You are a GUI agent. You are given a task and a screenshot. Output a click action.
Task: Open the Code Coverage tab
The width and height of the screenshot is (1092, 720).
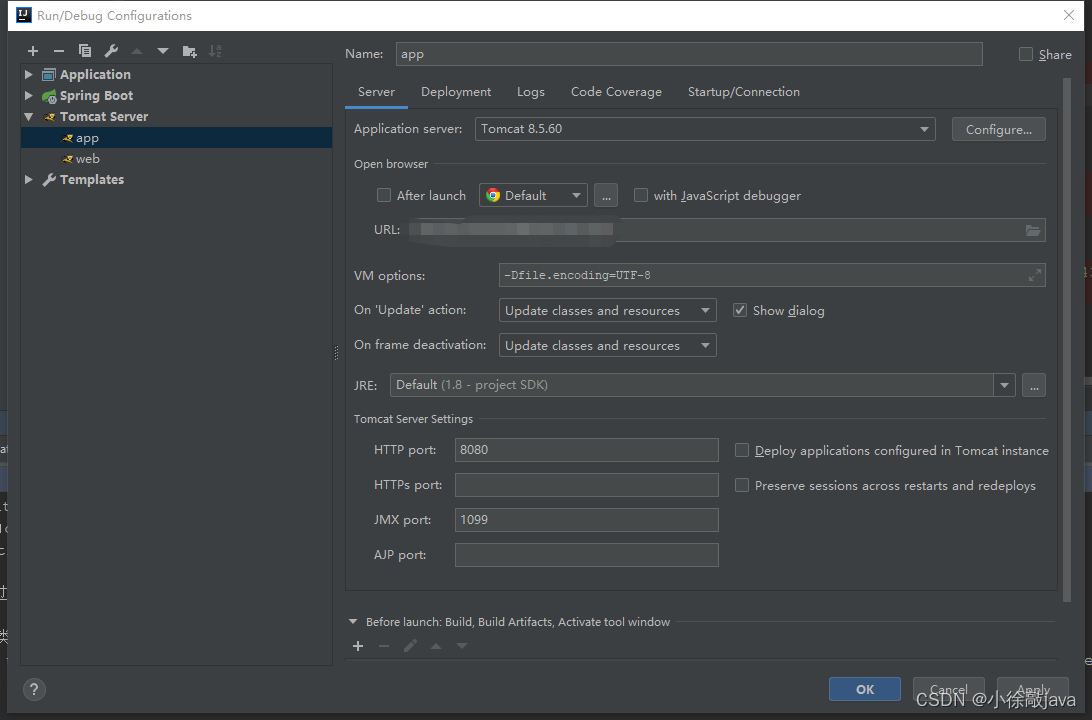[x=616, y=91]
